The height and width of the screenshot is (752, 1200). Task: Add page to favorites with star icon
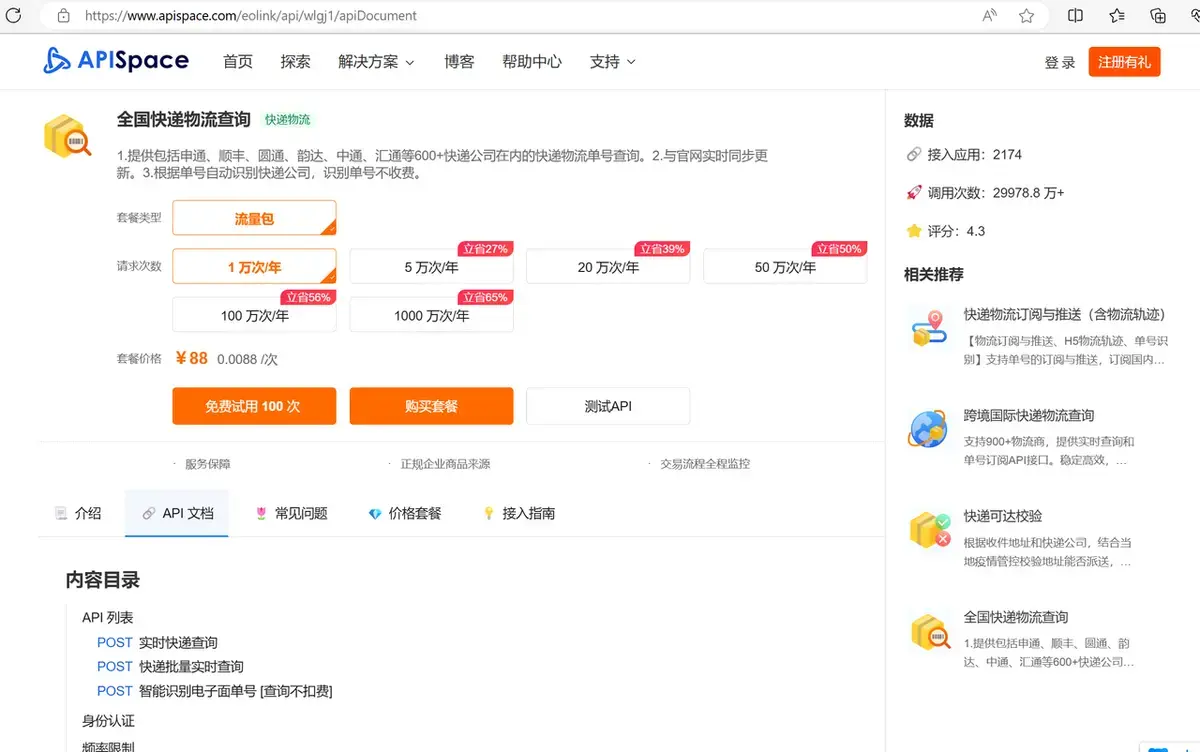pyautogui.click(x=1026, y=16)
